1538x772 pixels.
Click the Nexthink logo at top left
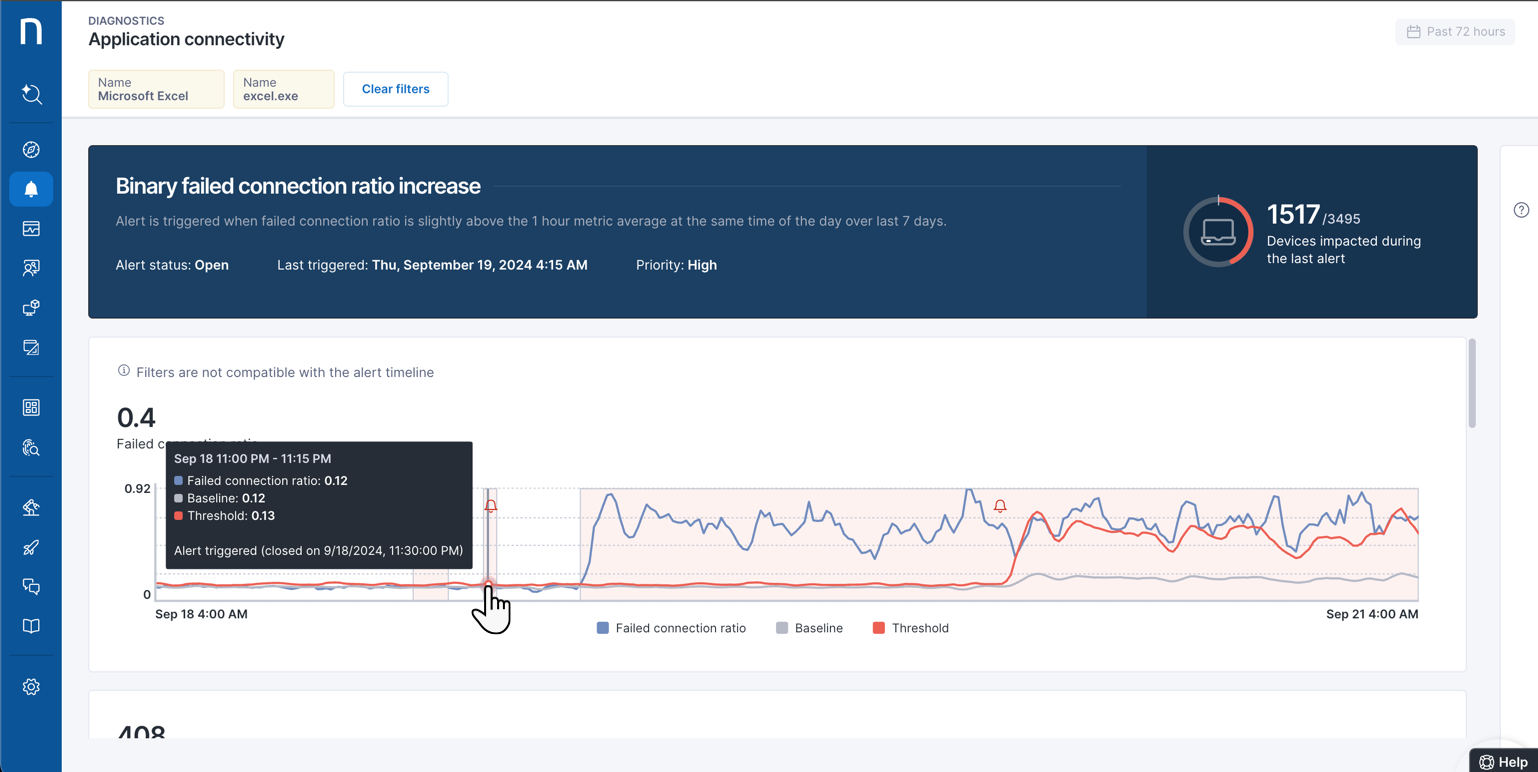[31, 31]
